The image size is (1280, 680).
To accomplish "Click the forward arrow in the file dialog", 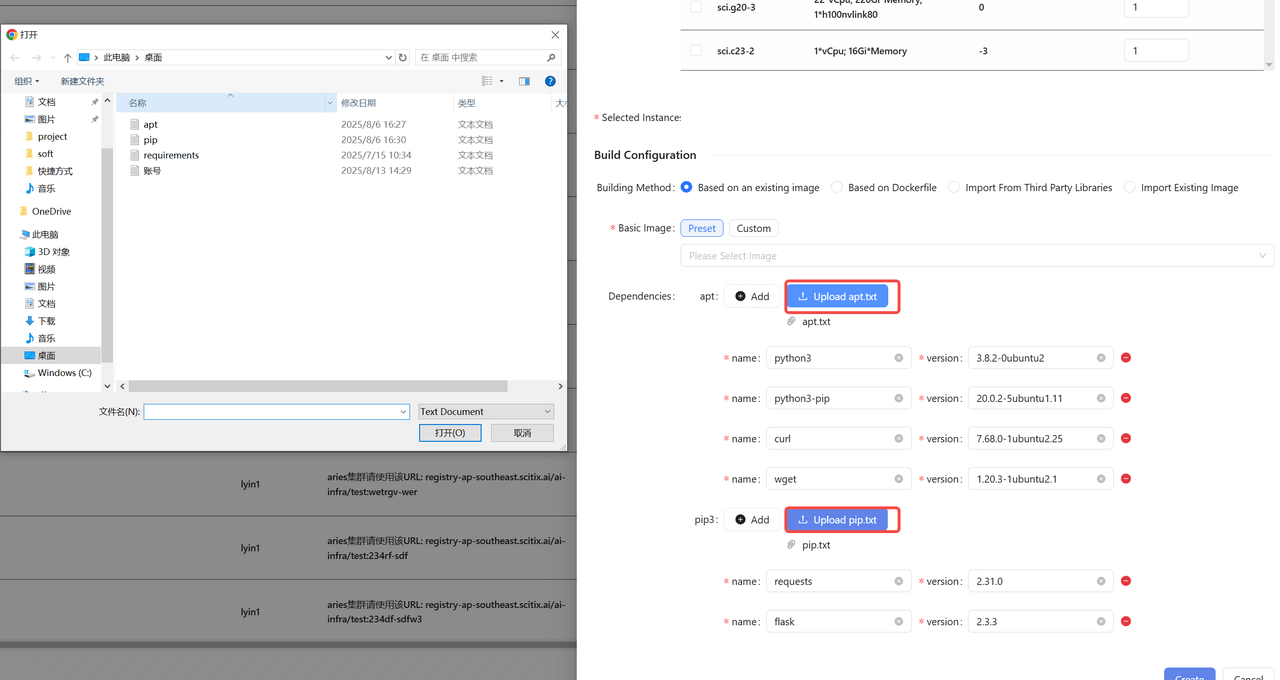I will pyautogui.click(x=35, y=58).
